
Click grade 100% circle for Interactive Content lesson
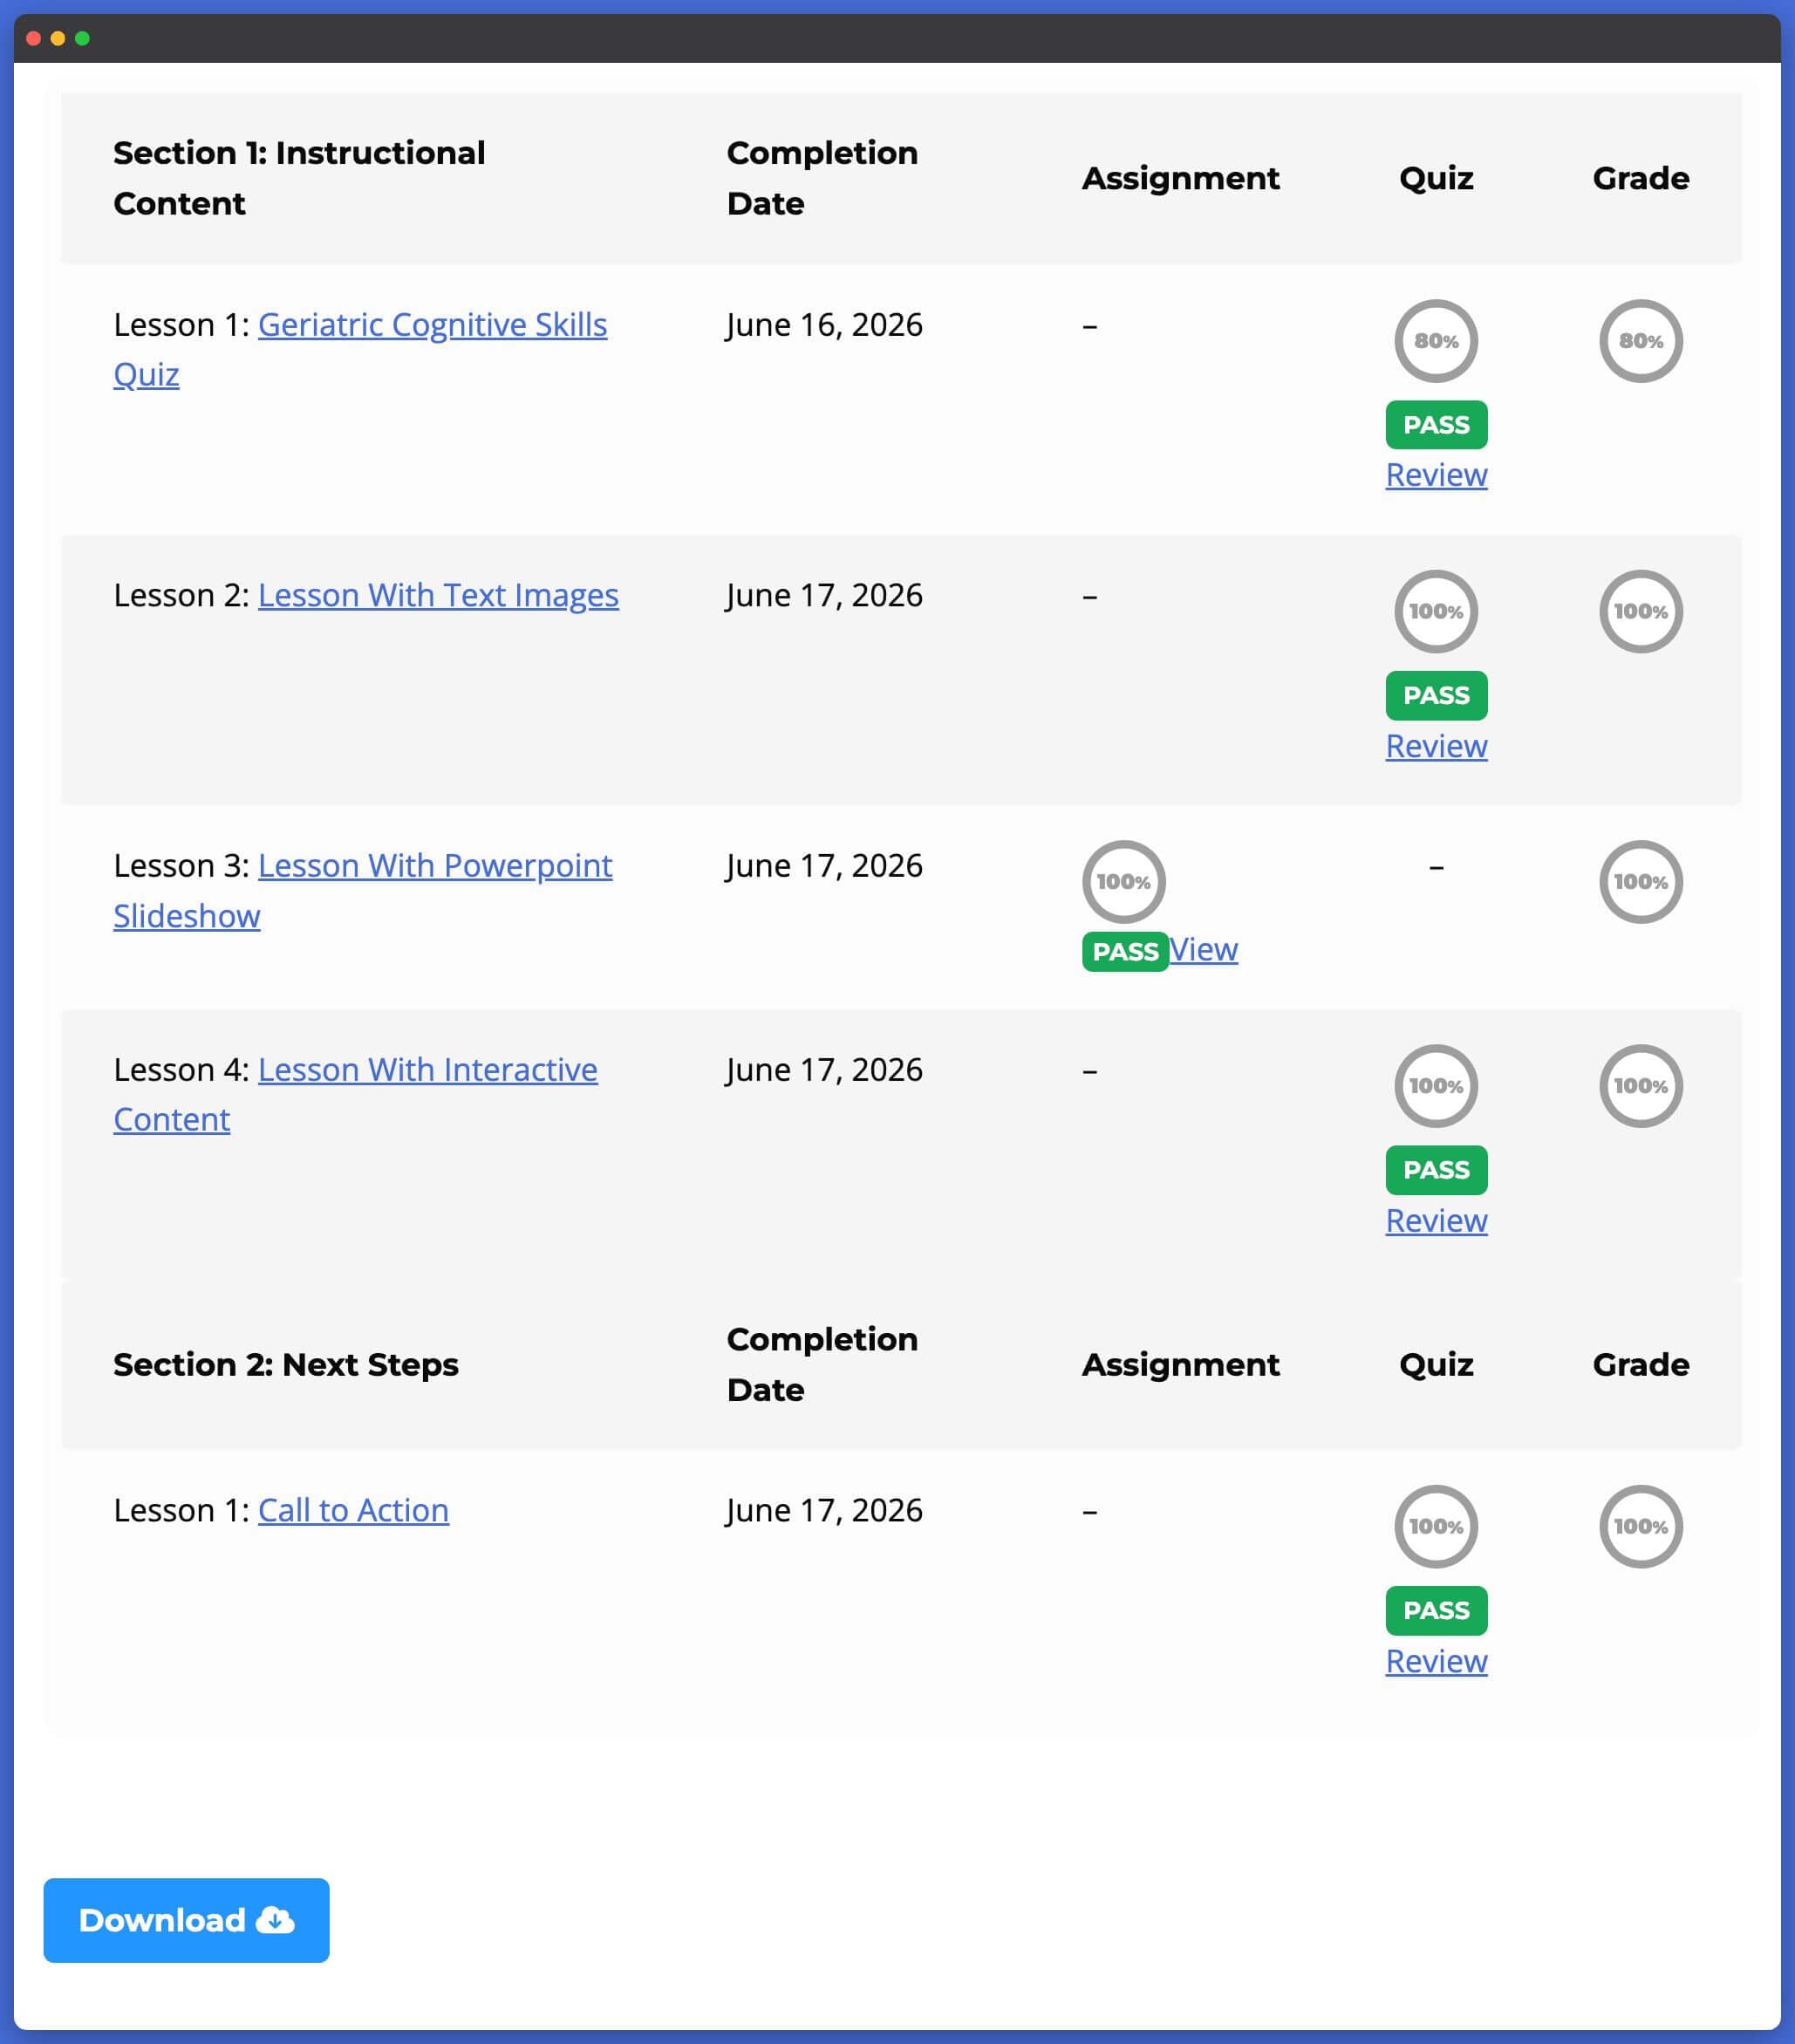1641,1086
